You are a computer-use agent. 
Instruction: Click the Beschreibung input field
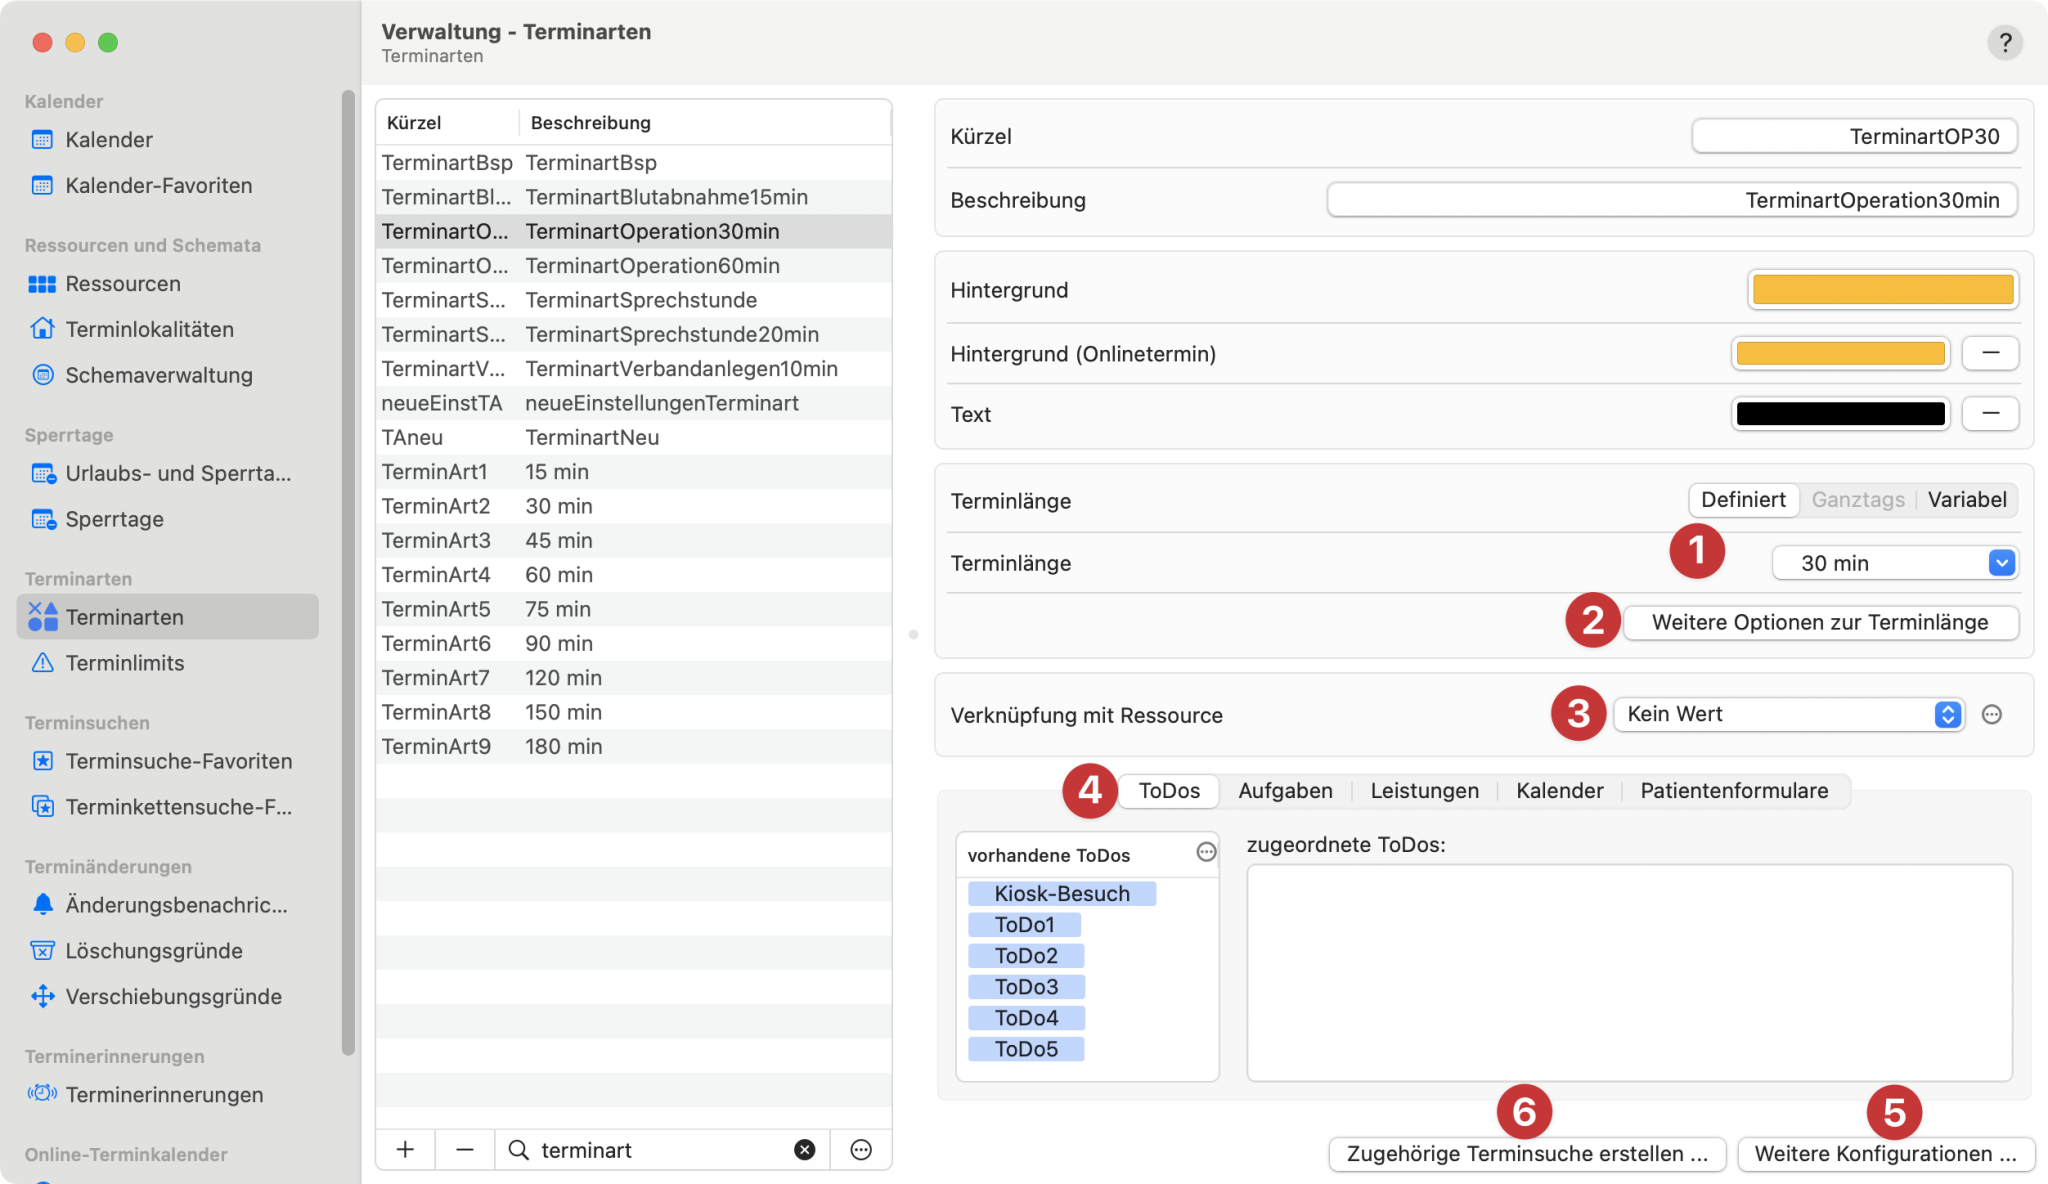(1672, 200)
